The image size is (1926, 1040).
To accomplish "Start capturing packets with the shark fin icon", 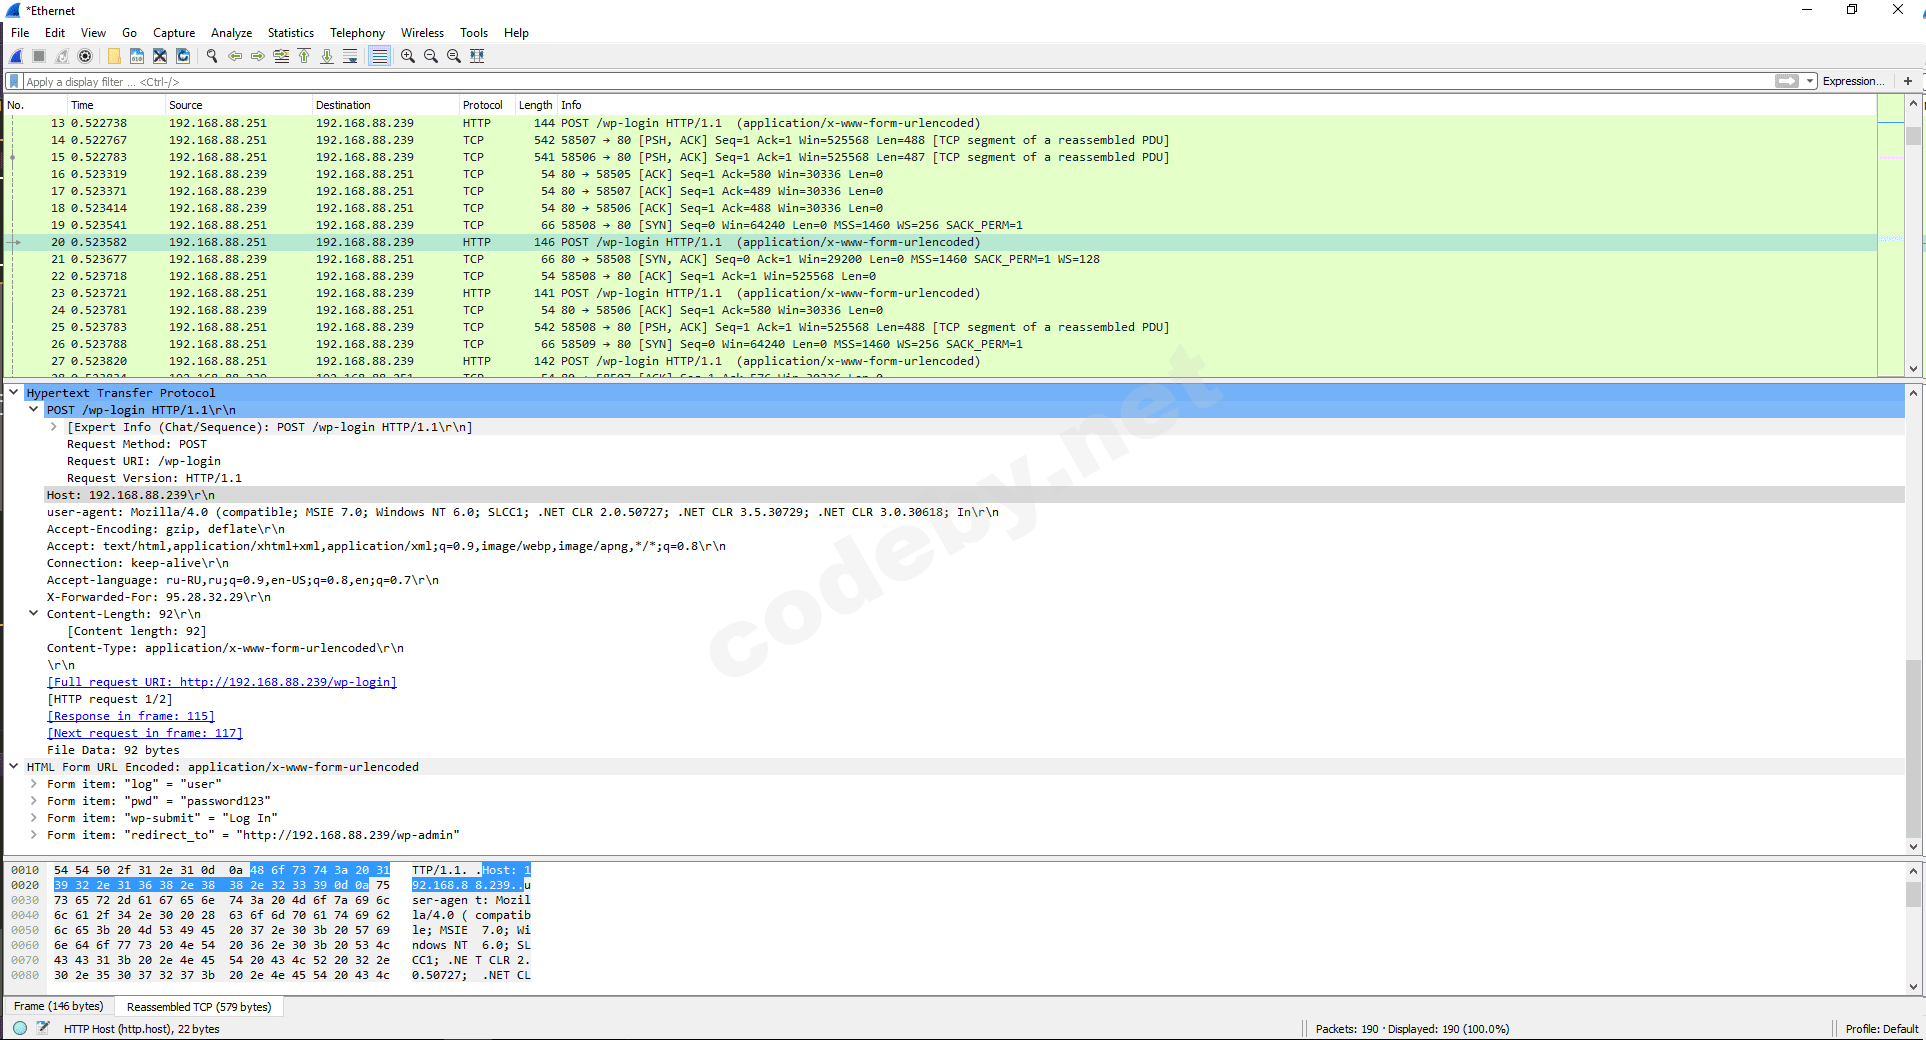I will pyautogui.click(x=17, y=56).
